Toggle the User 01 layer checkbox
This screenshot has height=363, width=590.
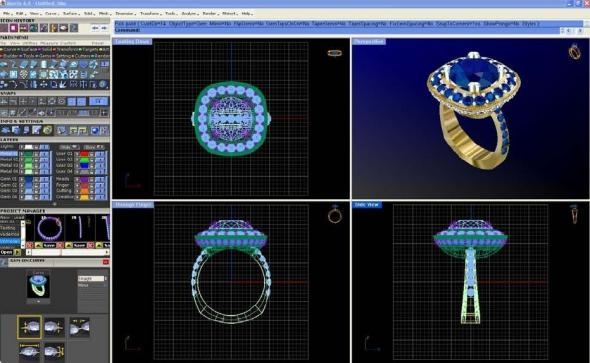77,154
